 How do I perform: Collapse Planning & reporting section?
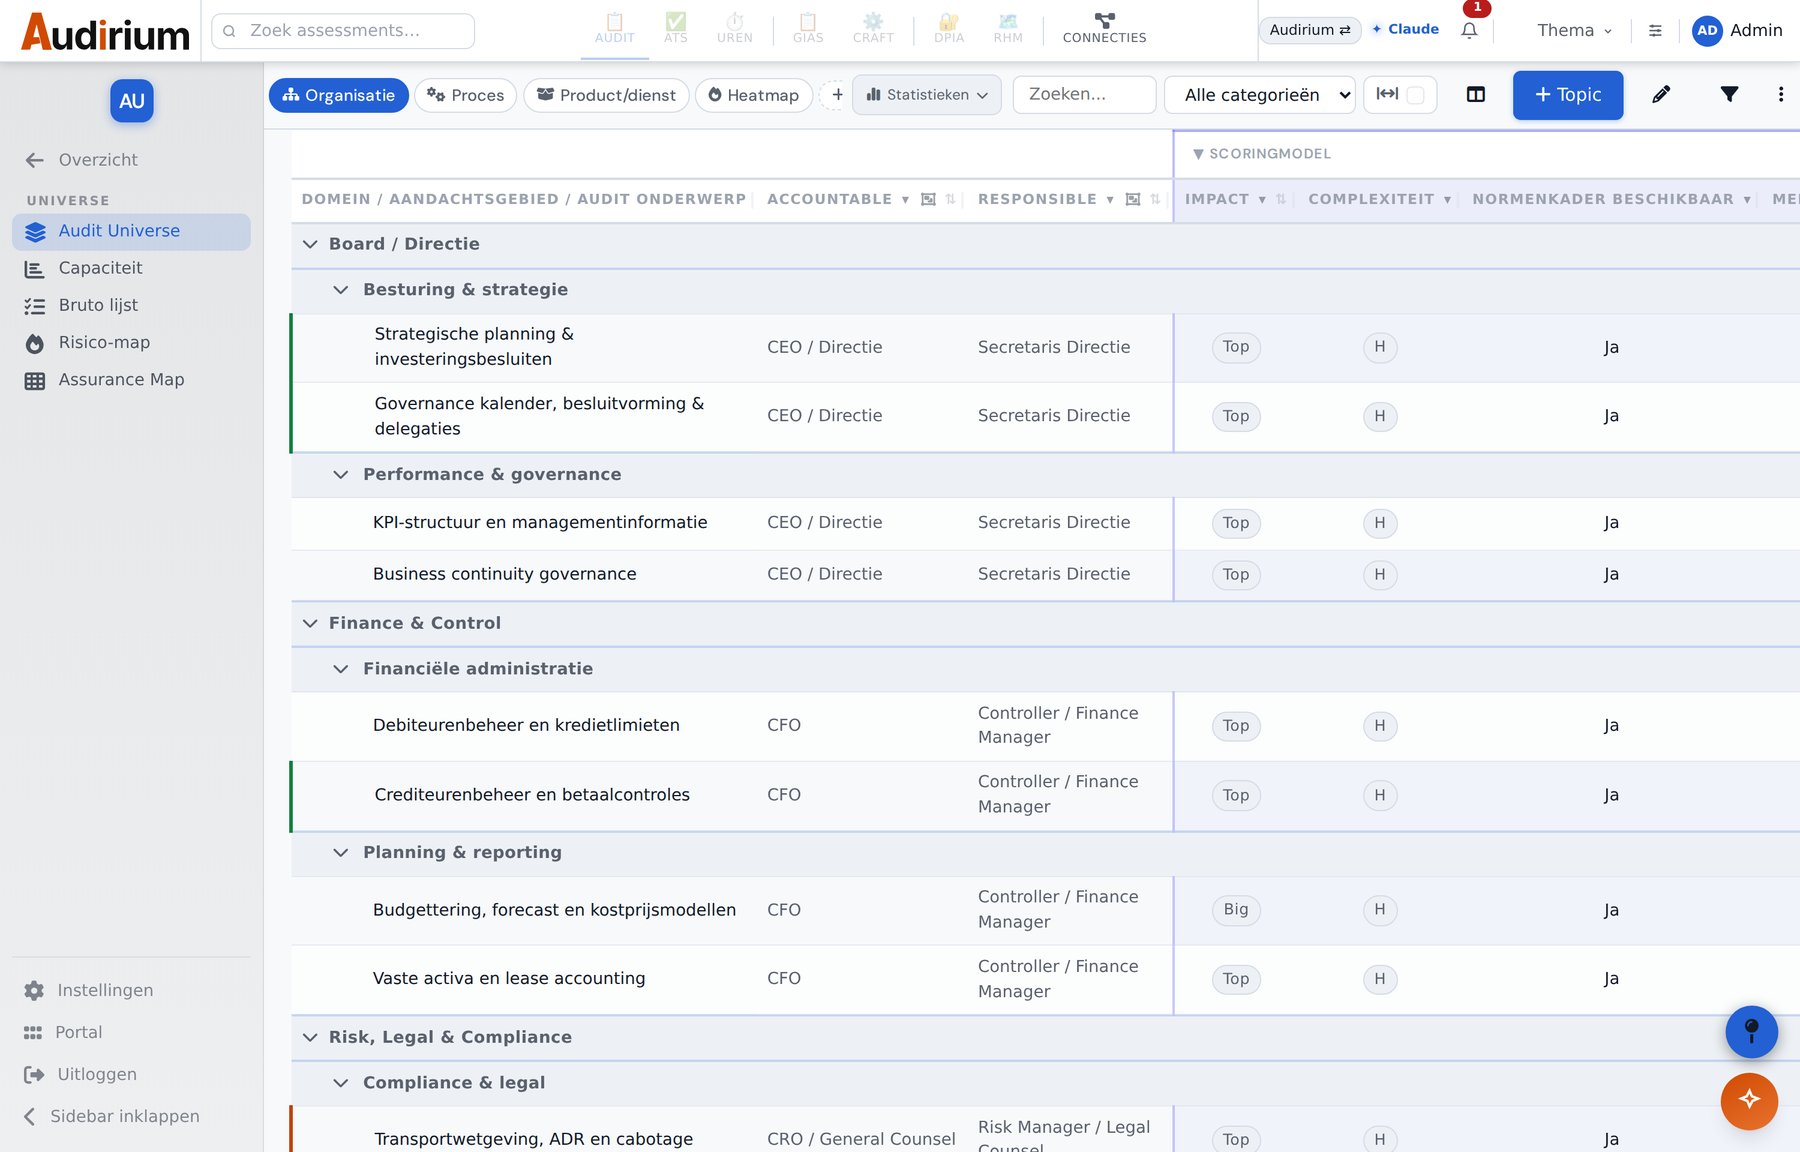(x=341, y=853)
